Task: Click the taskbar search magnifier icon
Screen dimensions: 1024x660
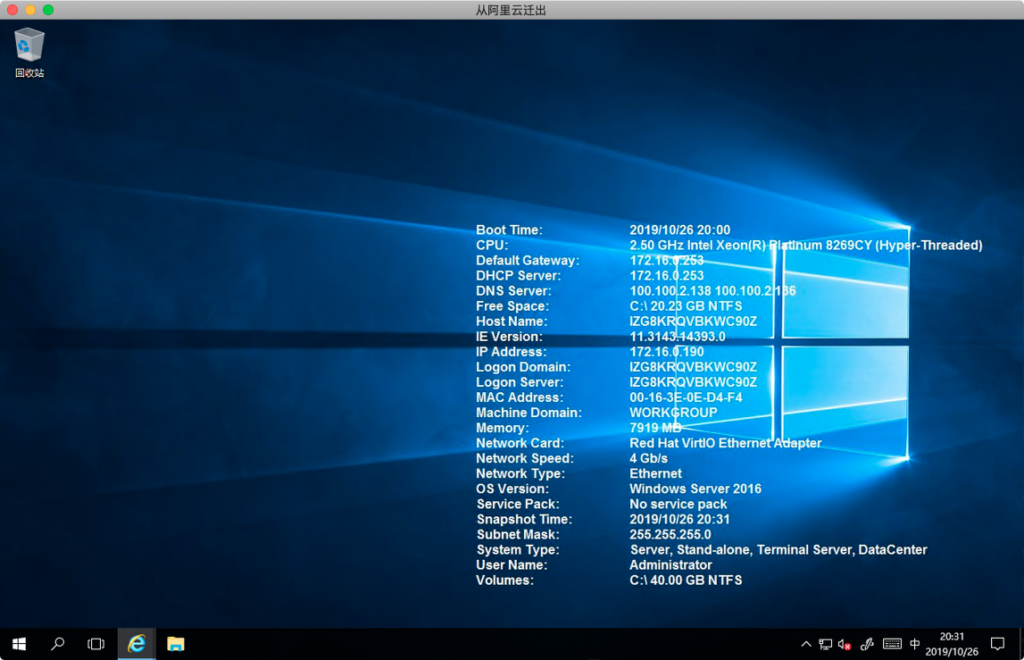Action: (58, 643)
